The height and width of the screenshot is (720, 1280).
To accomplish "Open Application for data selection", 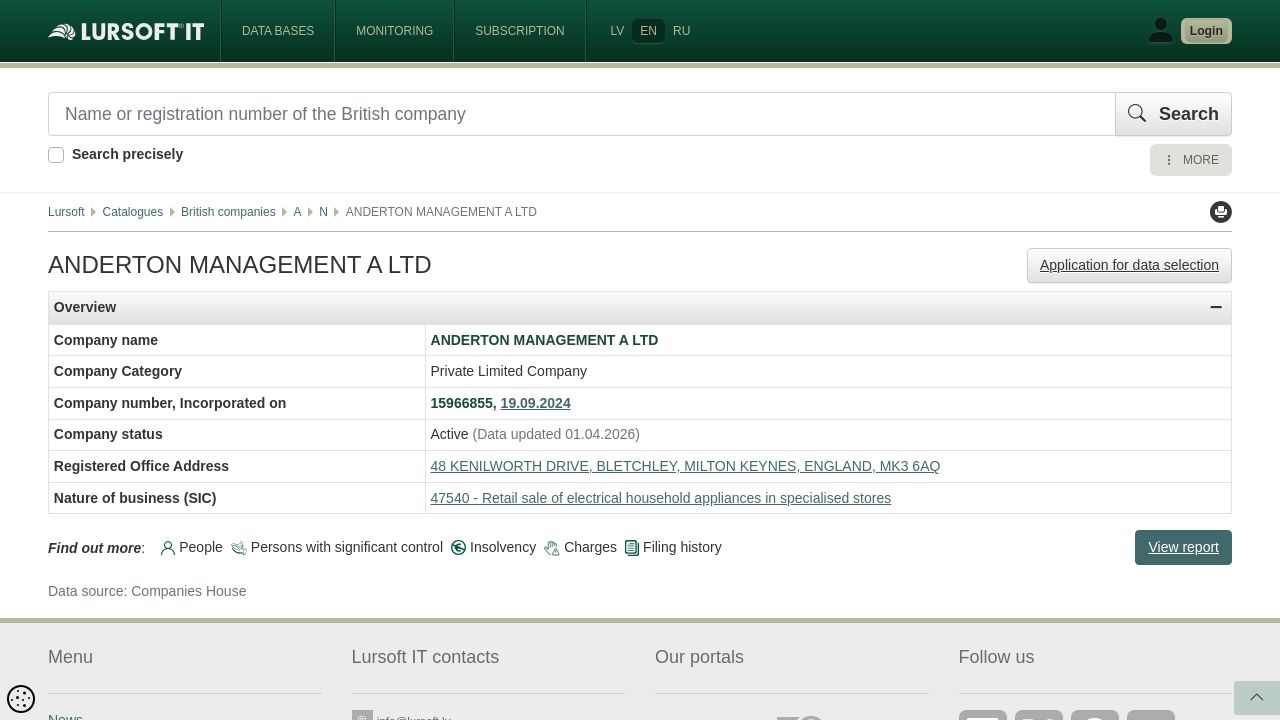I will [1129, 265].
